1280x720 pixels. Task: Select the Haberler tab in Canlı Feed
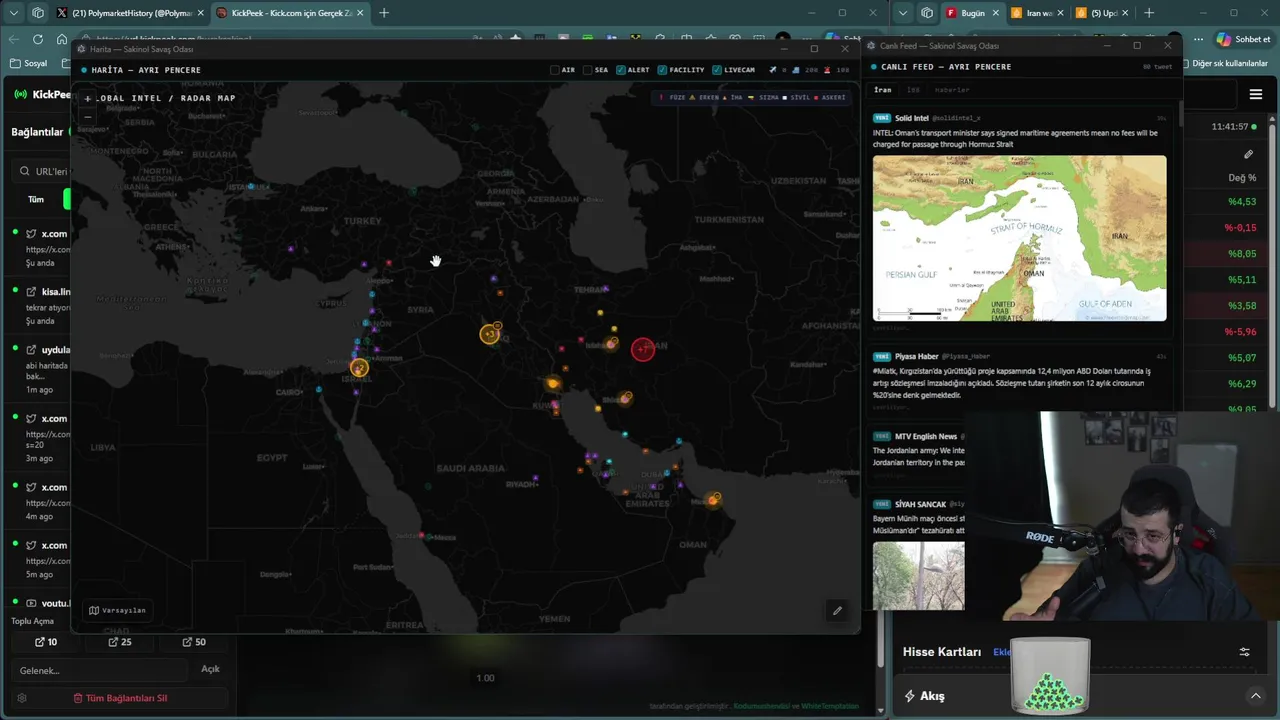pyautogui.click(x=952, y=90)
